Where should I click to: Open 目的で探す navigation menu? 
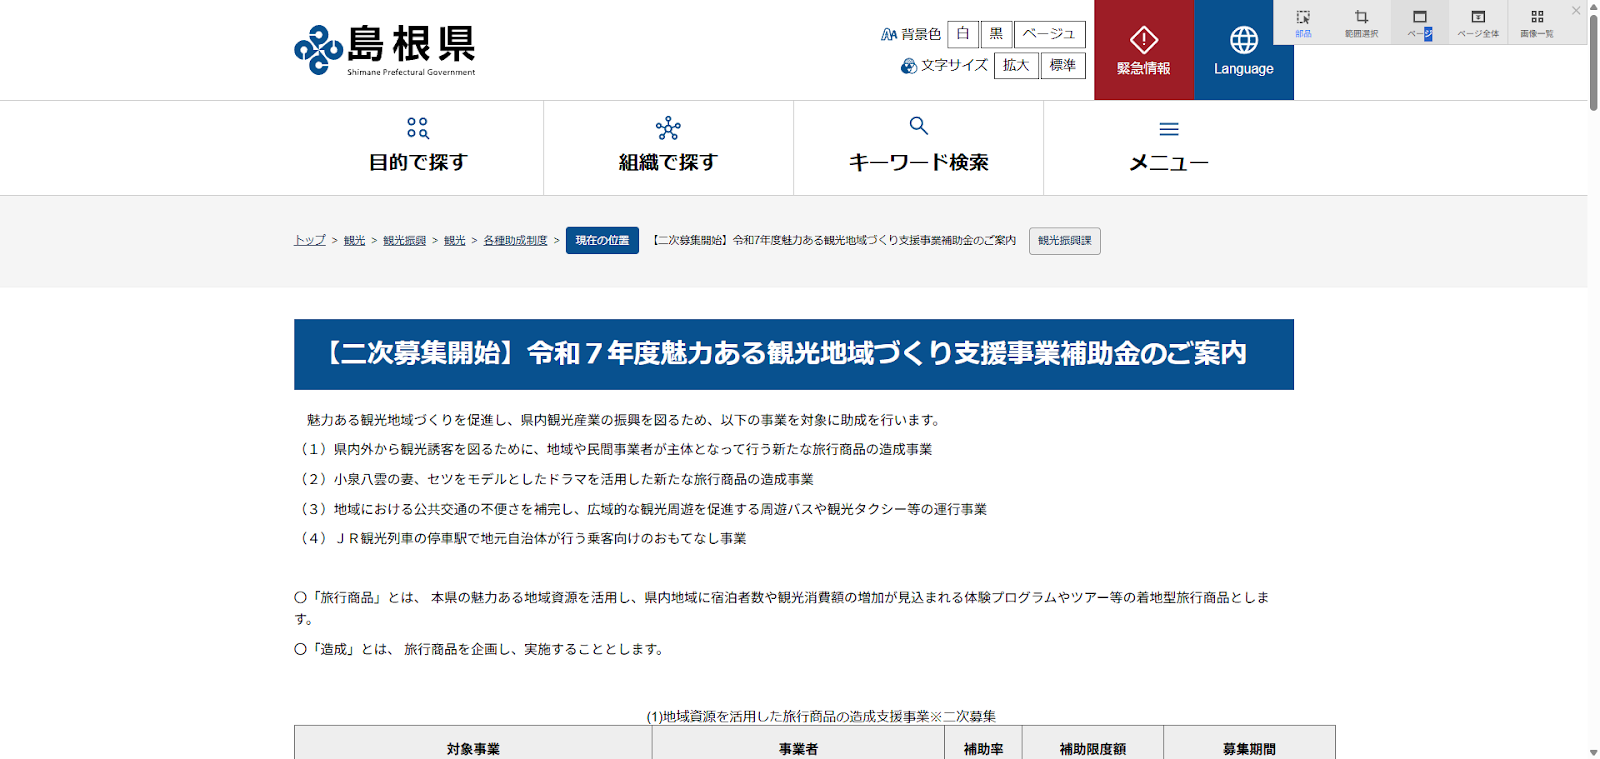pos(419,147)
